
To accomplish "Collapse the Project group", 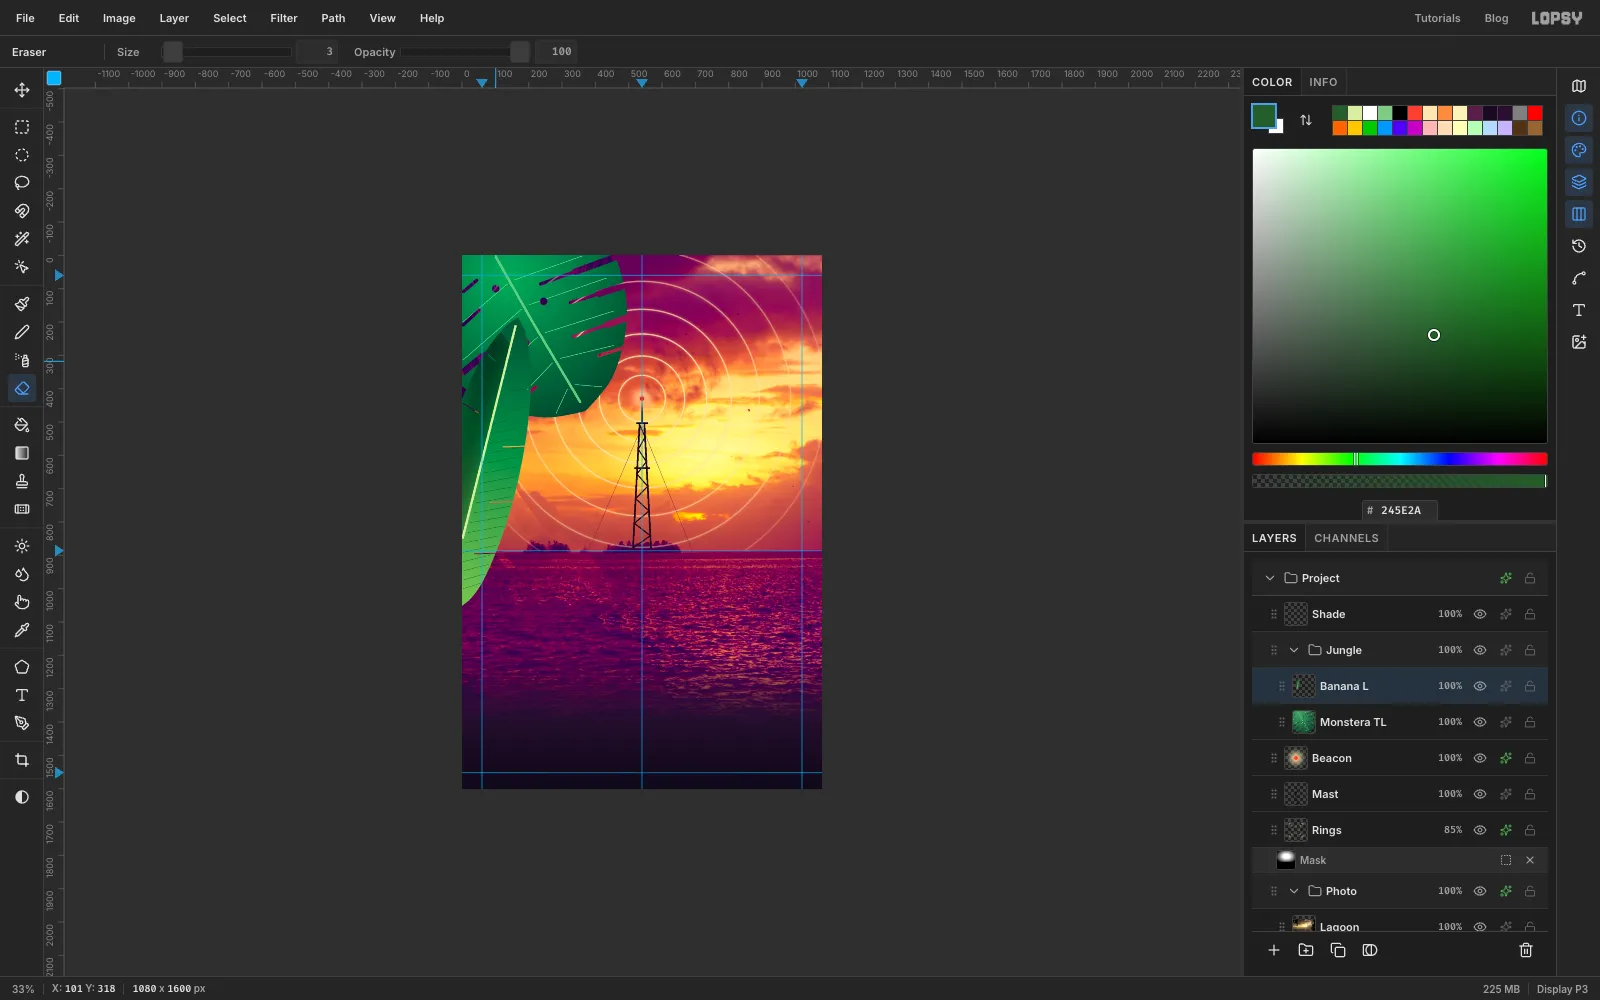I will tap(1270, 578).
